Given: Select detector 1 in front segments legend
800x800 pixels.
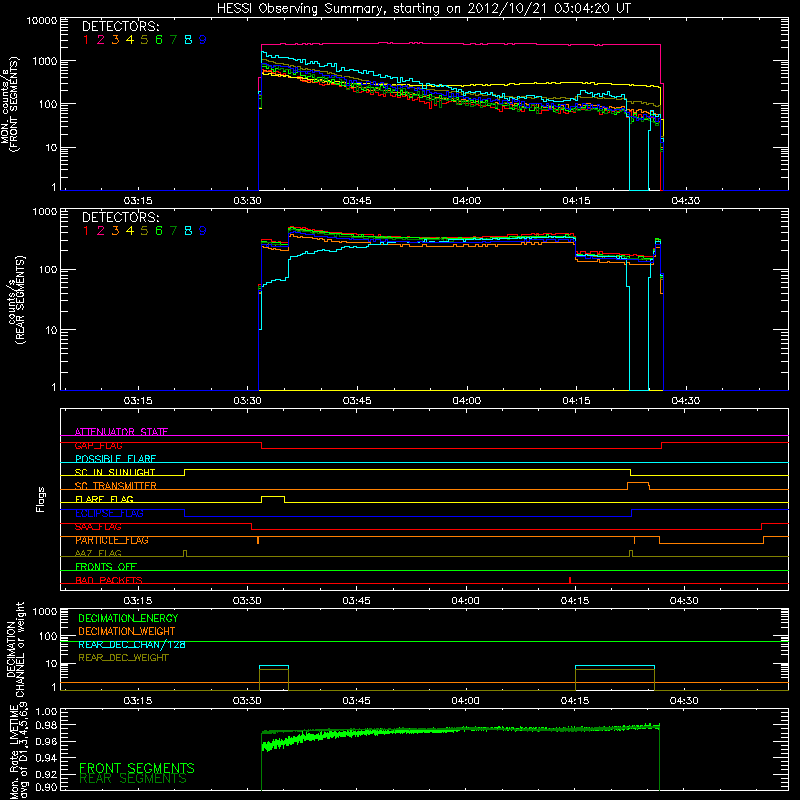Looking at the screenshot, I should click(86, 40).
